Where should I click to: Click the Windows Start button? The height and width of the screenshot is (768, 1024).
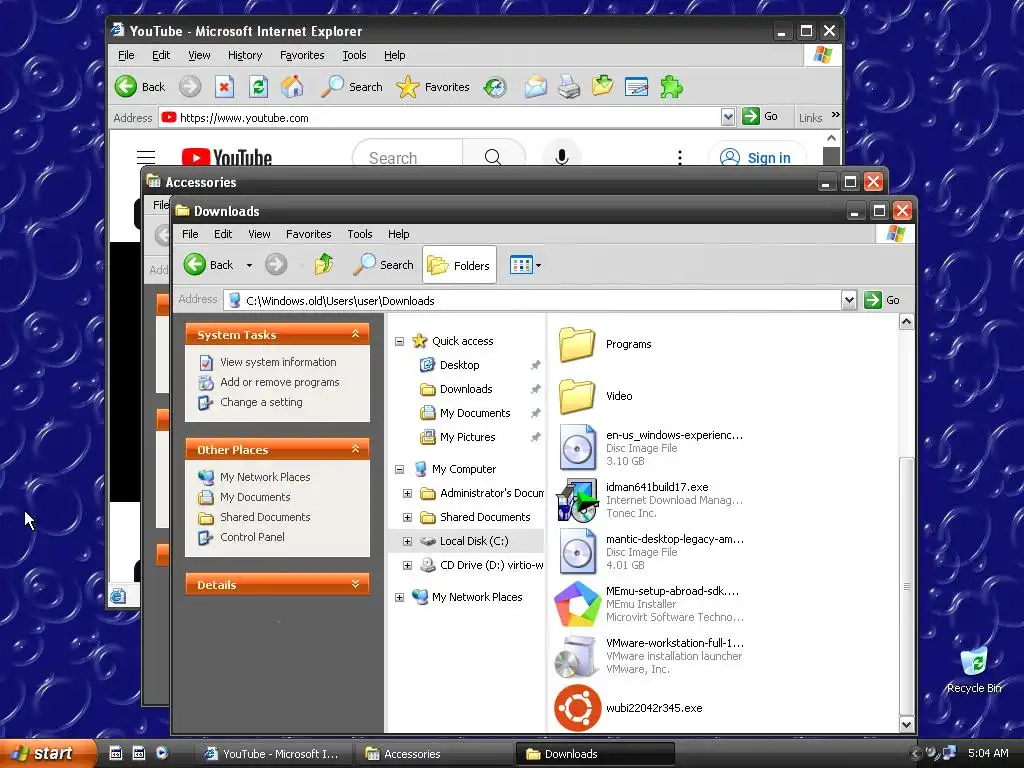pyautogui.click(x=47, y=754)
